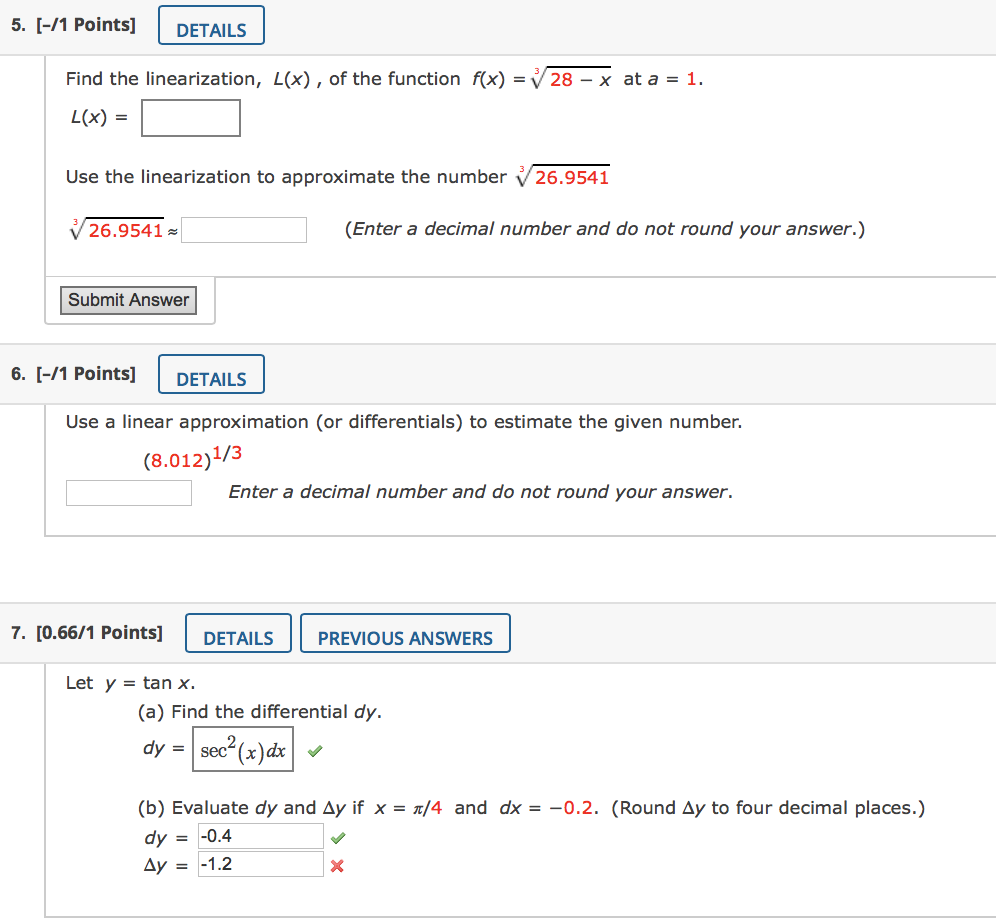Open DETAILS for question 5
This screenshot has height=924, width=996.
(x=211, y=25)
